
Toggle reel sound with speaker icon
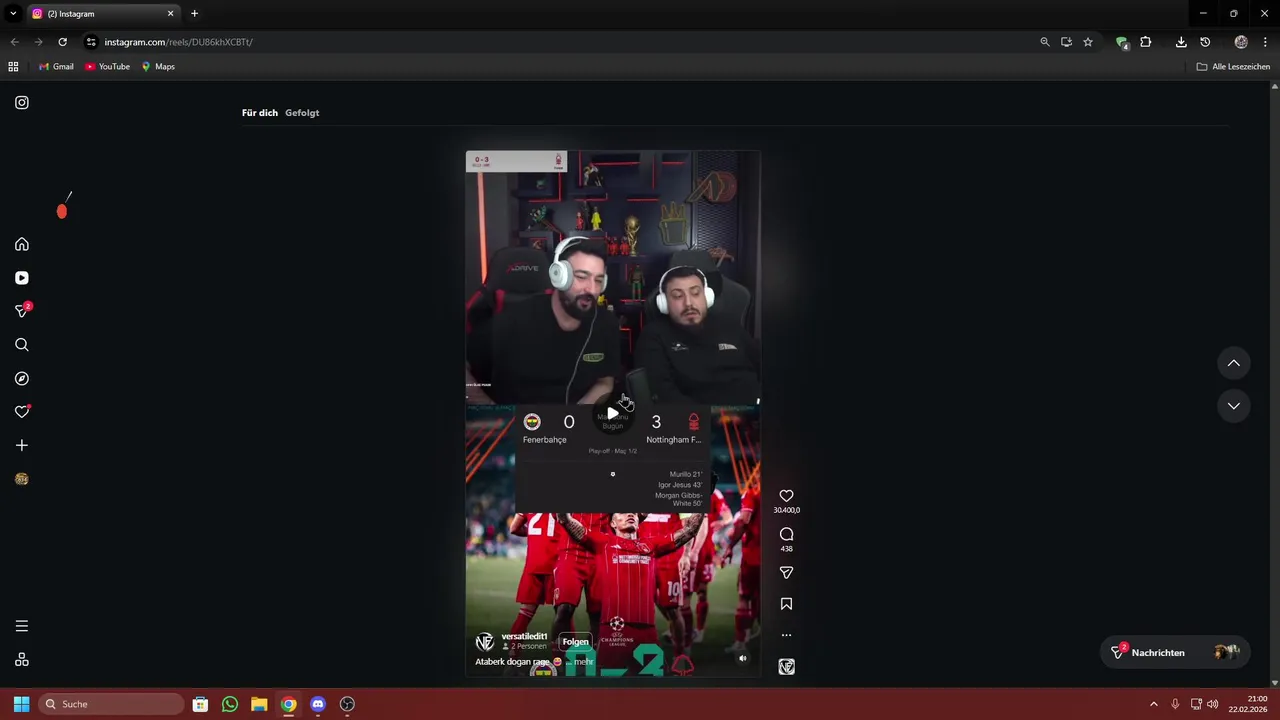pyautogui.click(x=742, y=658)
